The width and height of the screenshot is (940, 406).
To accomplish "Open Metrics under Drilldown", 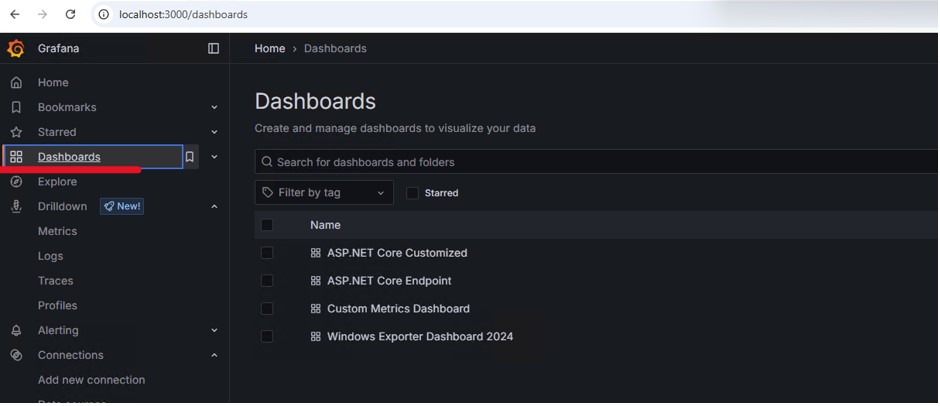I will [x=57, y=232].
